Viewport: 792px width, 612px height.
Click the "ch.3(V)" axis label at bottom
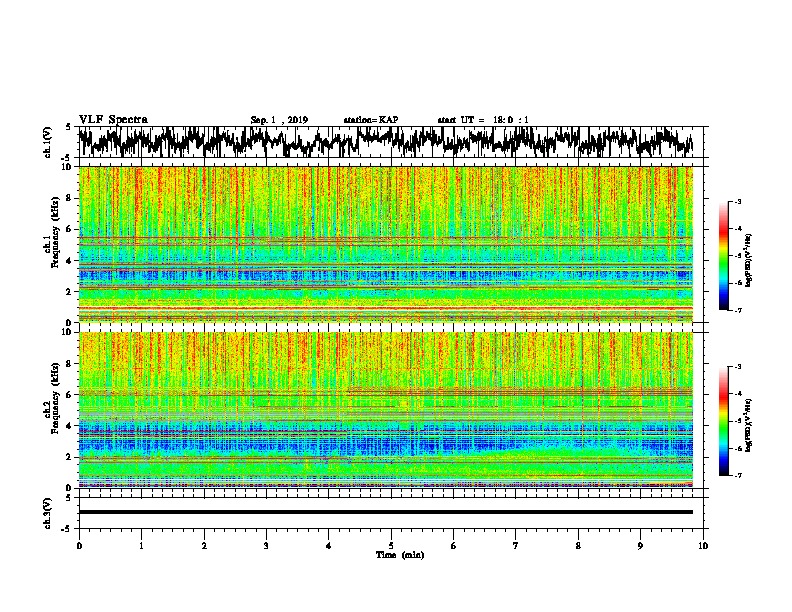[47, 514]
